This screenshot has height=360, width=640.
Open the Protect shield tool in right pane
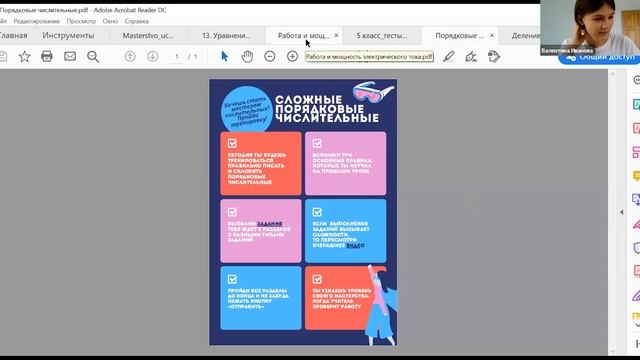636,247
